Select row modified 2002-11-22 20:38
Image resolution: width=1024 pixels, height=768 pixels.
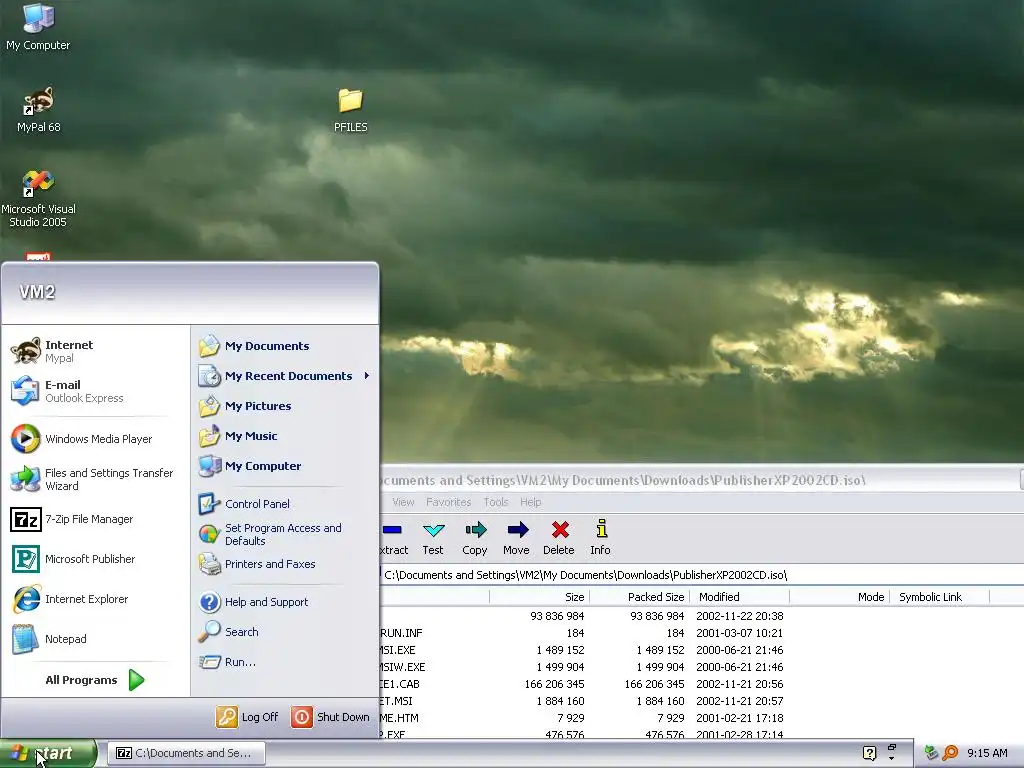701,616
